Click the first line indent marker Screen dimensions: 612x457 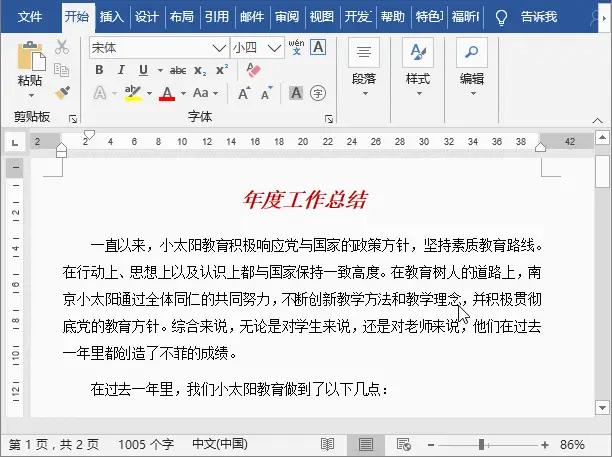89,135
